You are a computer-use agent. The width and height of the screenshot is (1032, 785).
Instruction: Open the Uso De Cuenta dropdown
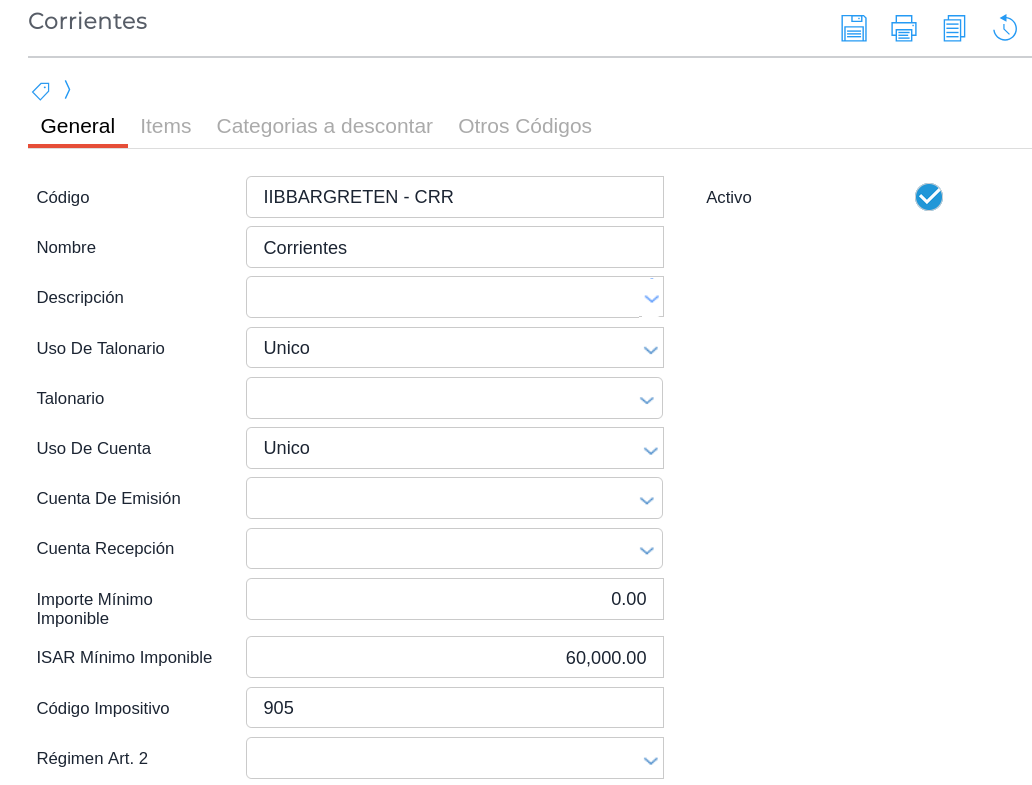click(x=650, y=449)
